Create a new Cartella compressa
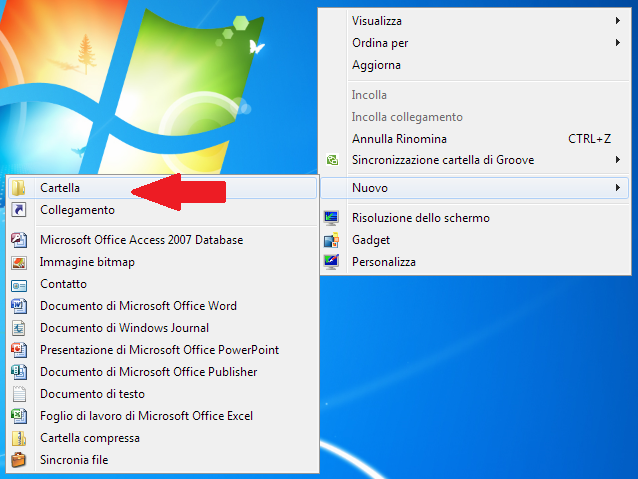This screenshot has width=638, height=479. pos(162,437)
